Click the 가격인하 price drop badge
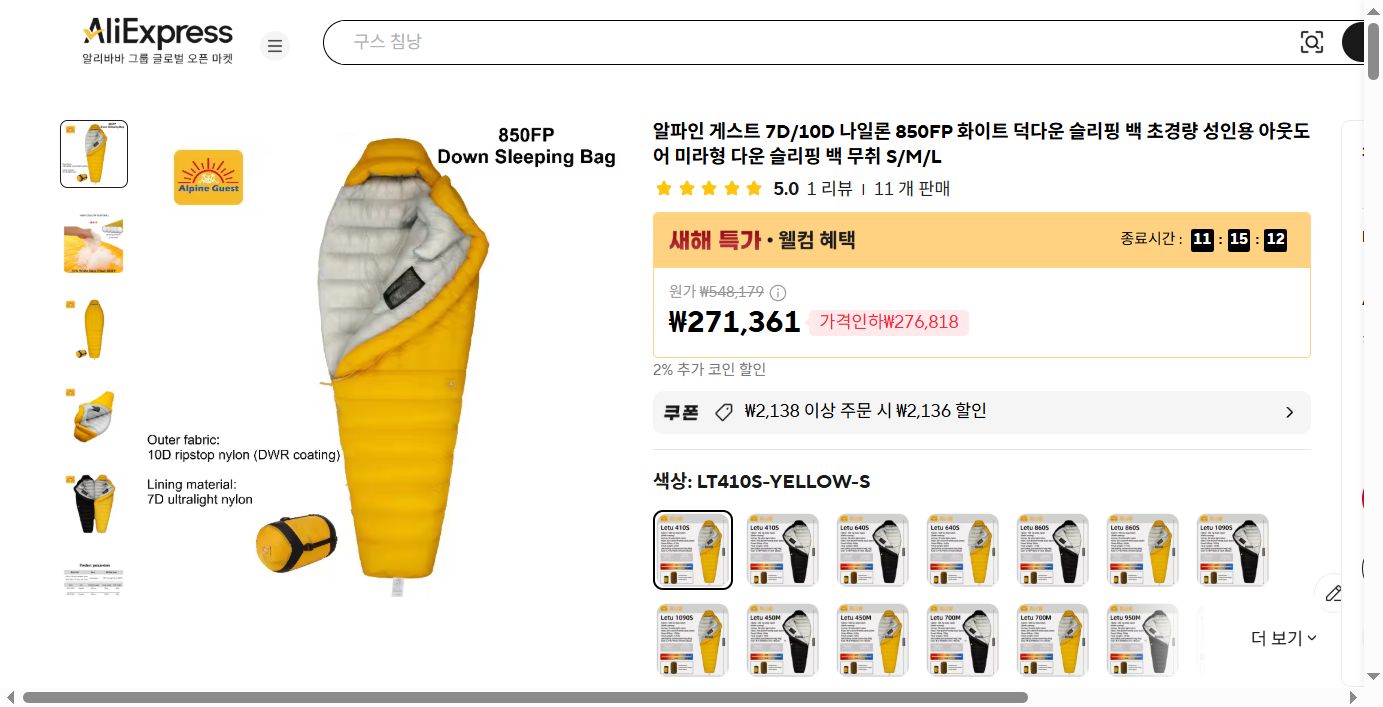1383x707 pixels. point(888,322)
